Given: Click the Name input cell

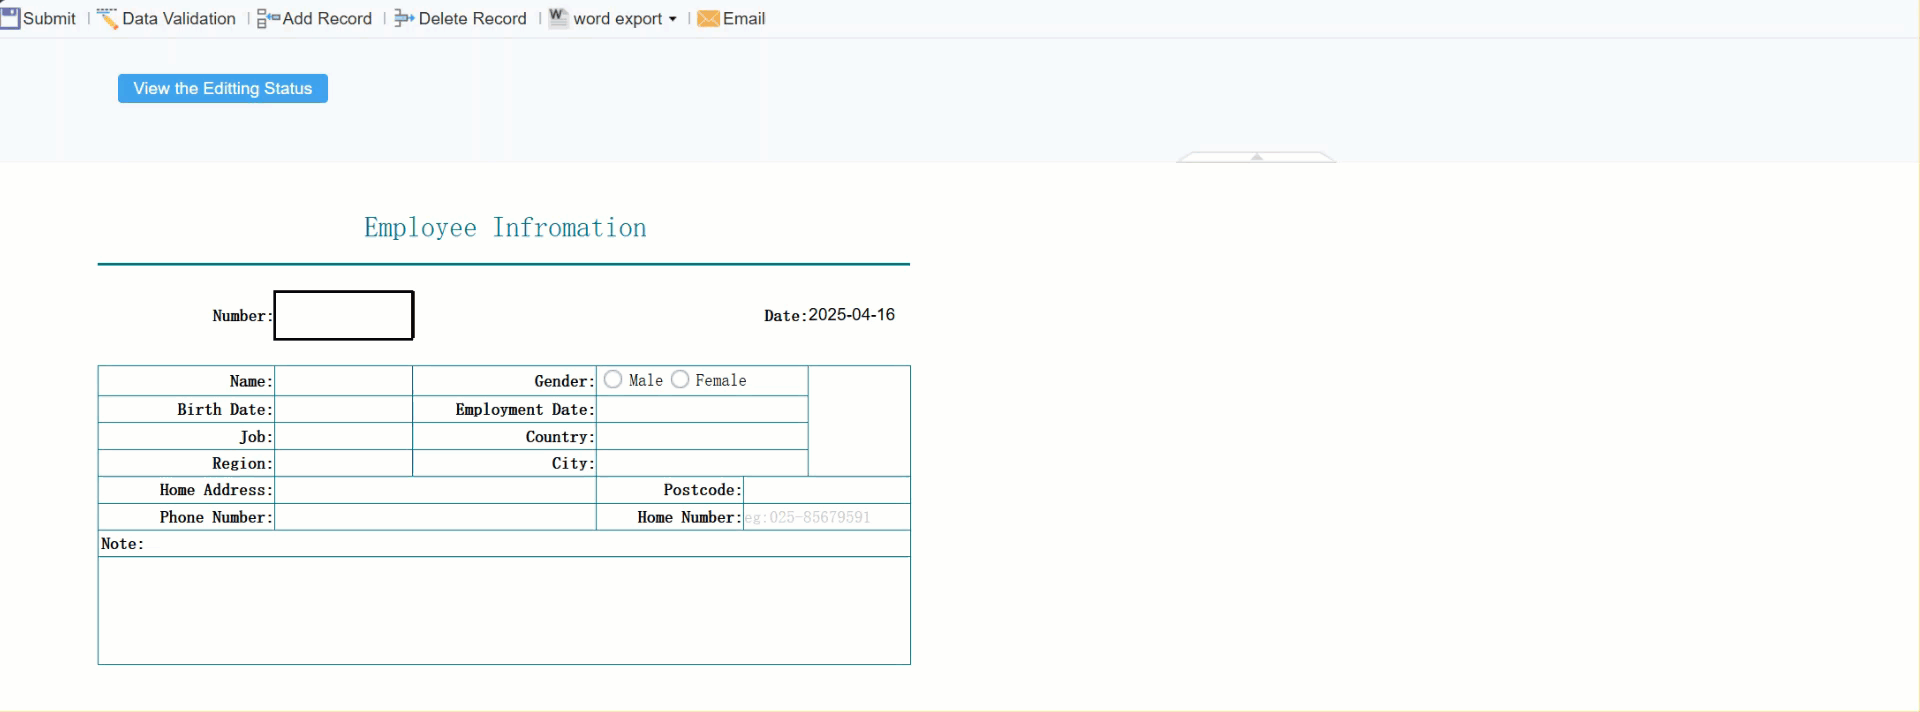Looking at the screenshot, I should (x=344, y=381).
